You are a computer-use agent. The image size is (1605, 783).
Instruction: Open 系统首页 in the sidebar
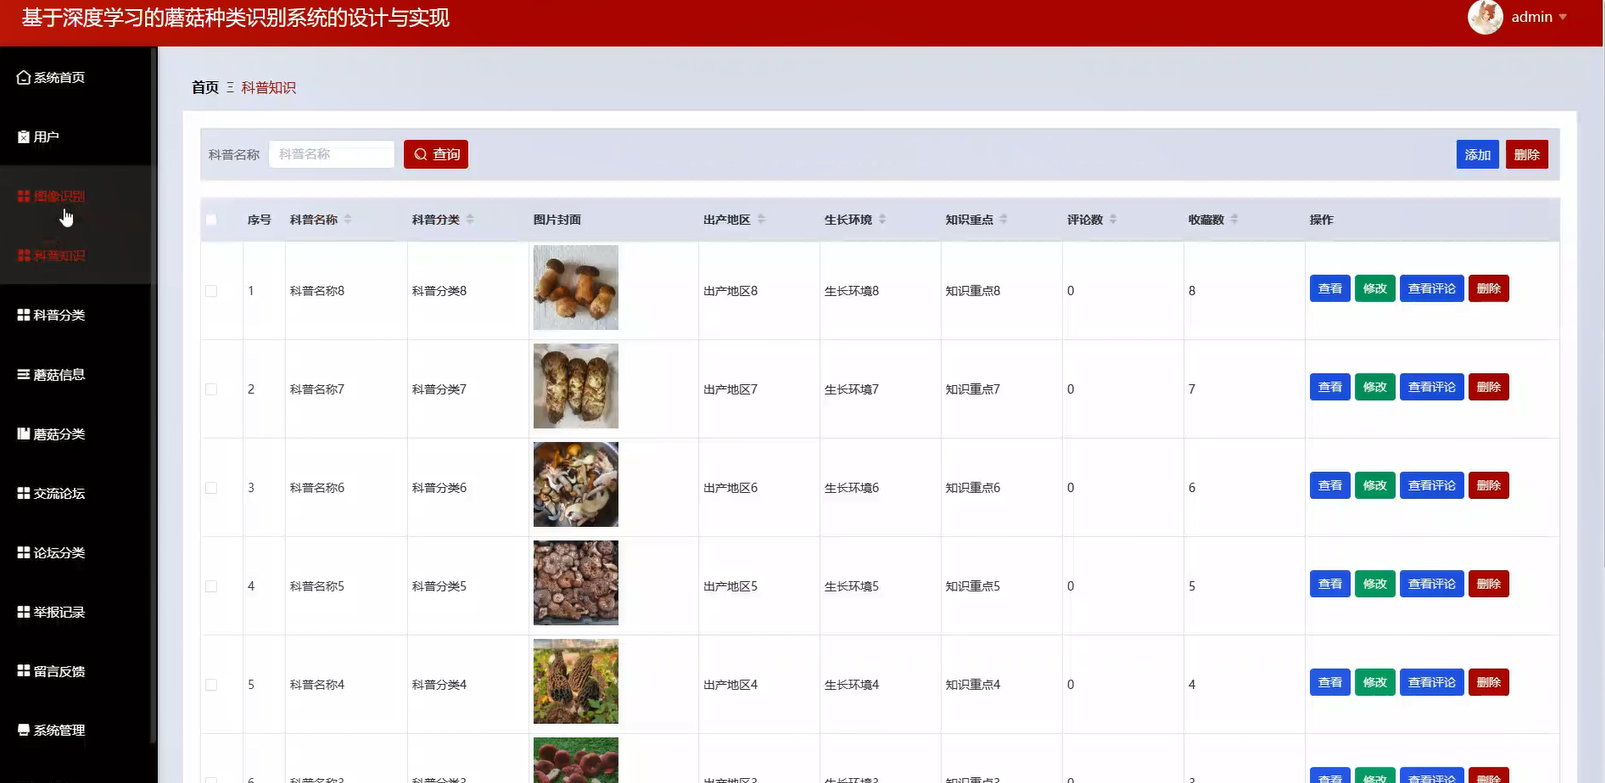click(51, 77)
